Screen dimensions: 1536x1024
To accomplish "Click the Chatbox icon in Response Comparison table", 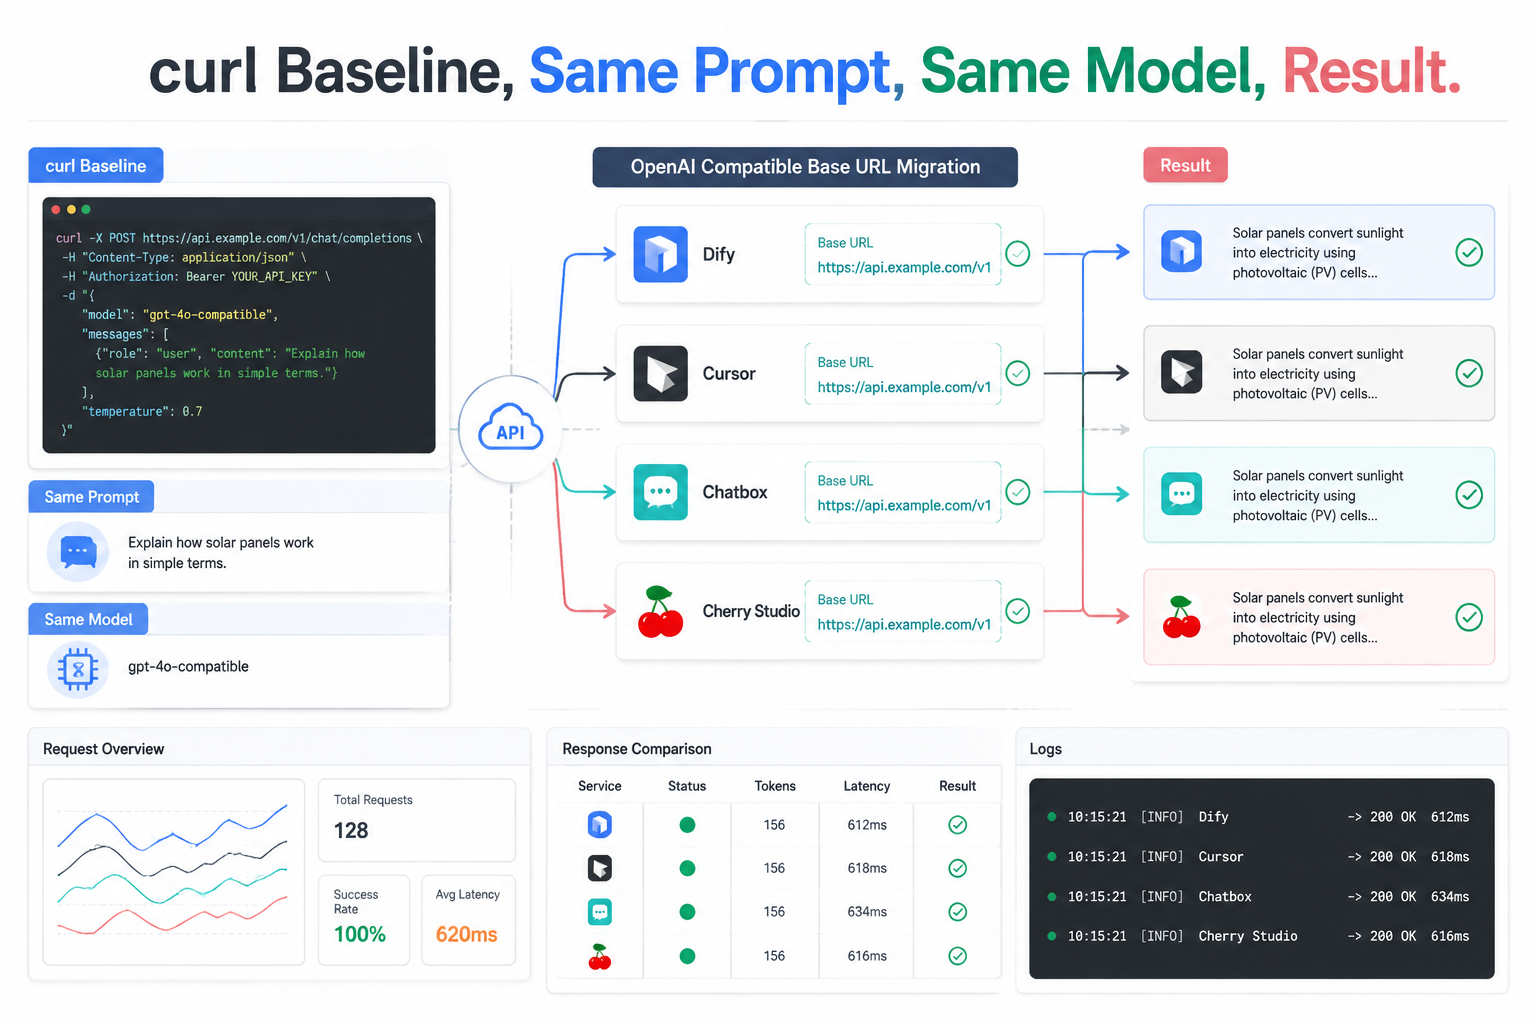I will pyautogui.click(x=599, y=912).
